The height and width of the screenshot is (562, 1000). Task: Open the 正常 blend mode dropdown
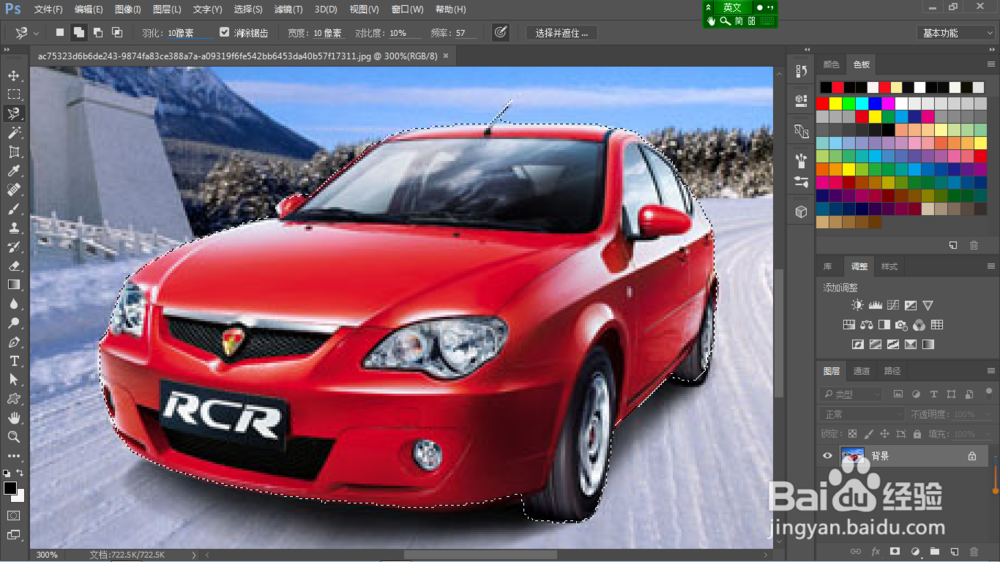click(862, 414)
